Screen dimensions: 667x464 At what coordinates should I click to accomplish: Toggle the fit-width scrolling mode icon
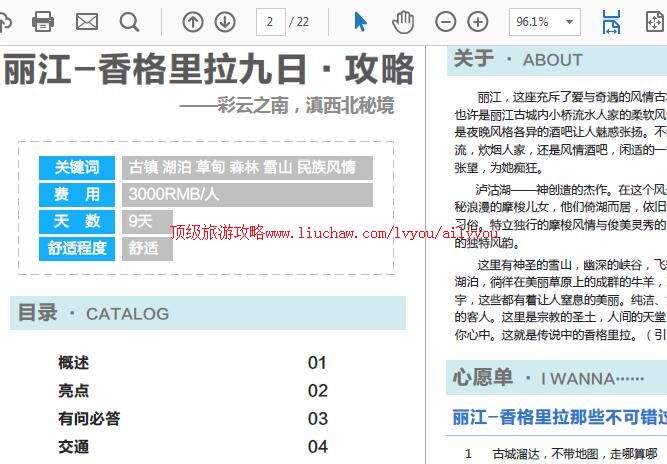(x=611, y=22)
